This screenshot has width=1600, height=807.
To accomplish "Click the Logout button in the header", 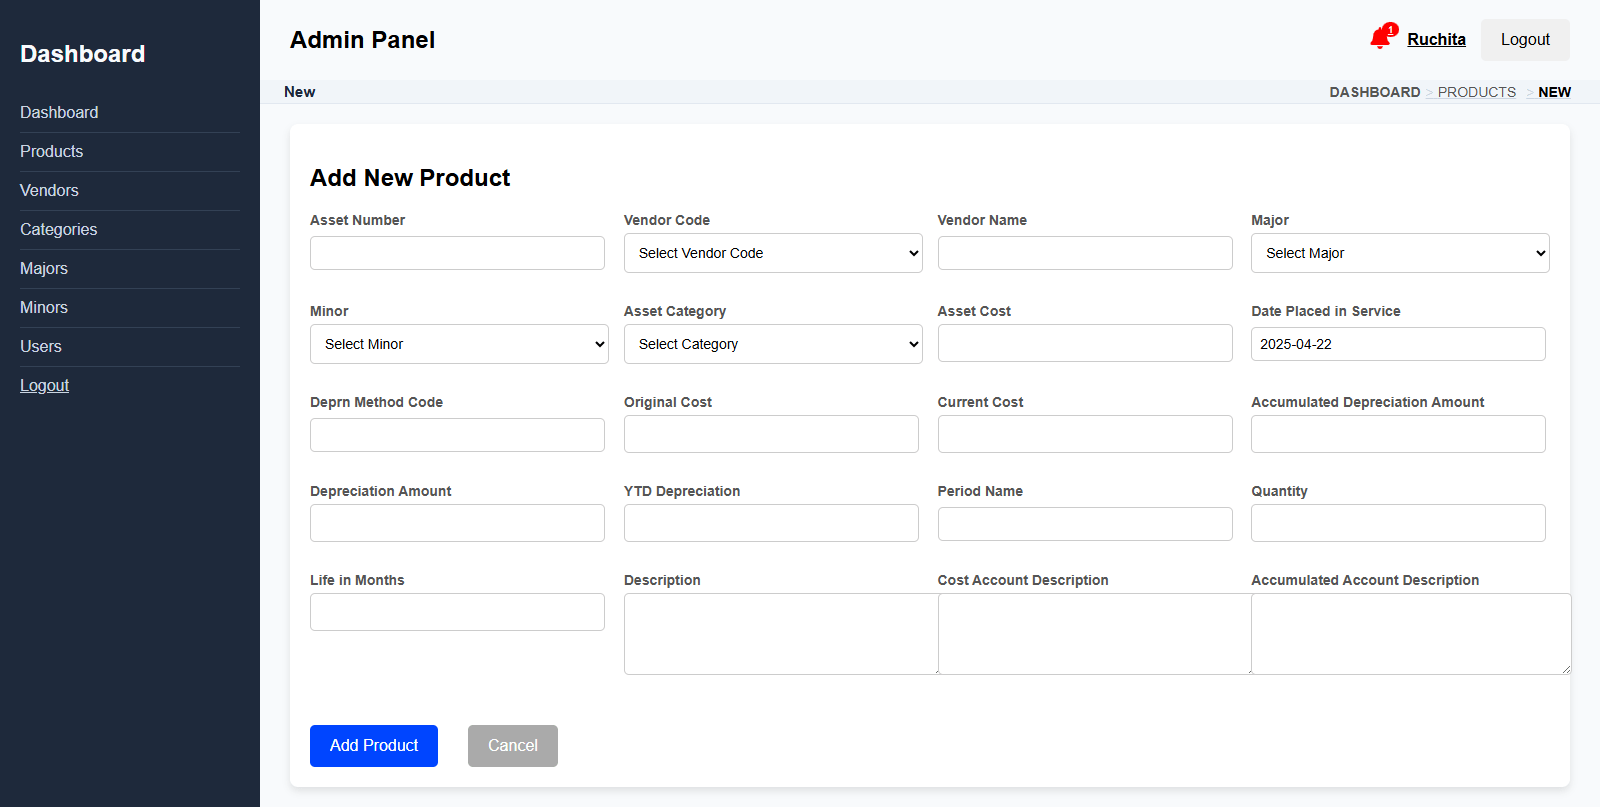I will click(x=1524, y=40).
